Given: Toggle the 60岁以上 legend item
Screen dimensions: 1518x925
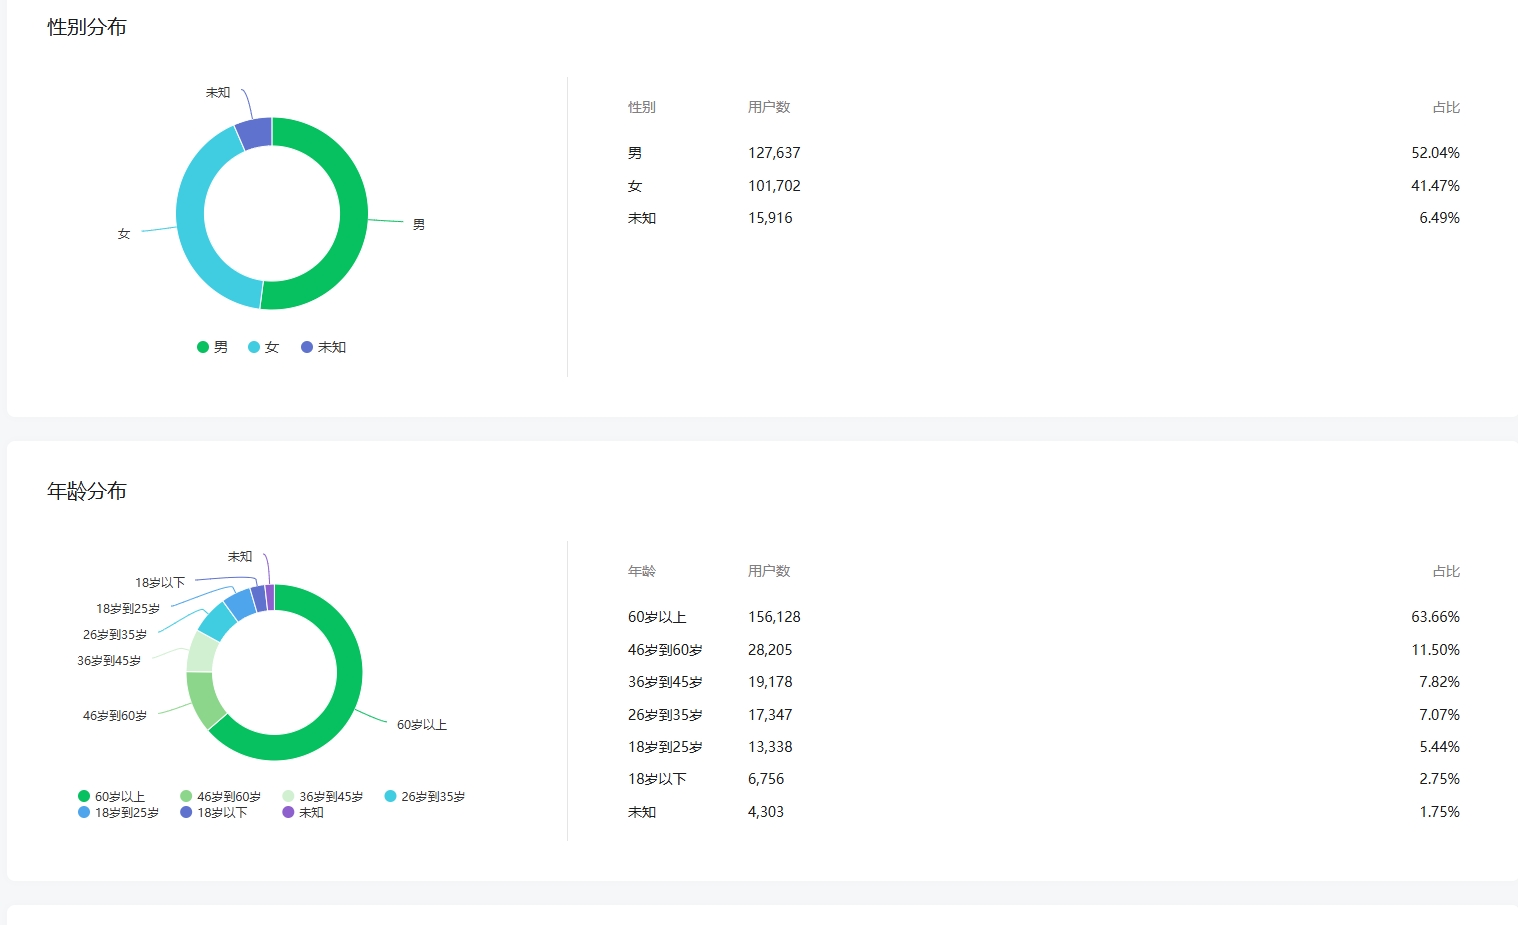Looking at the screenshot, I should [111, 797].
